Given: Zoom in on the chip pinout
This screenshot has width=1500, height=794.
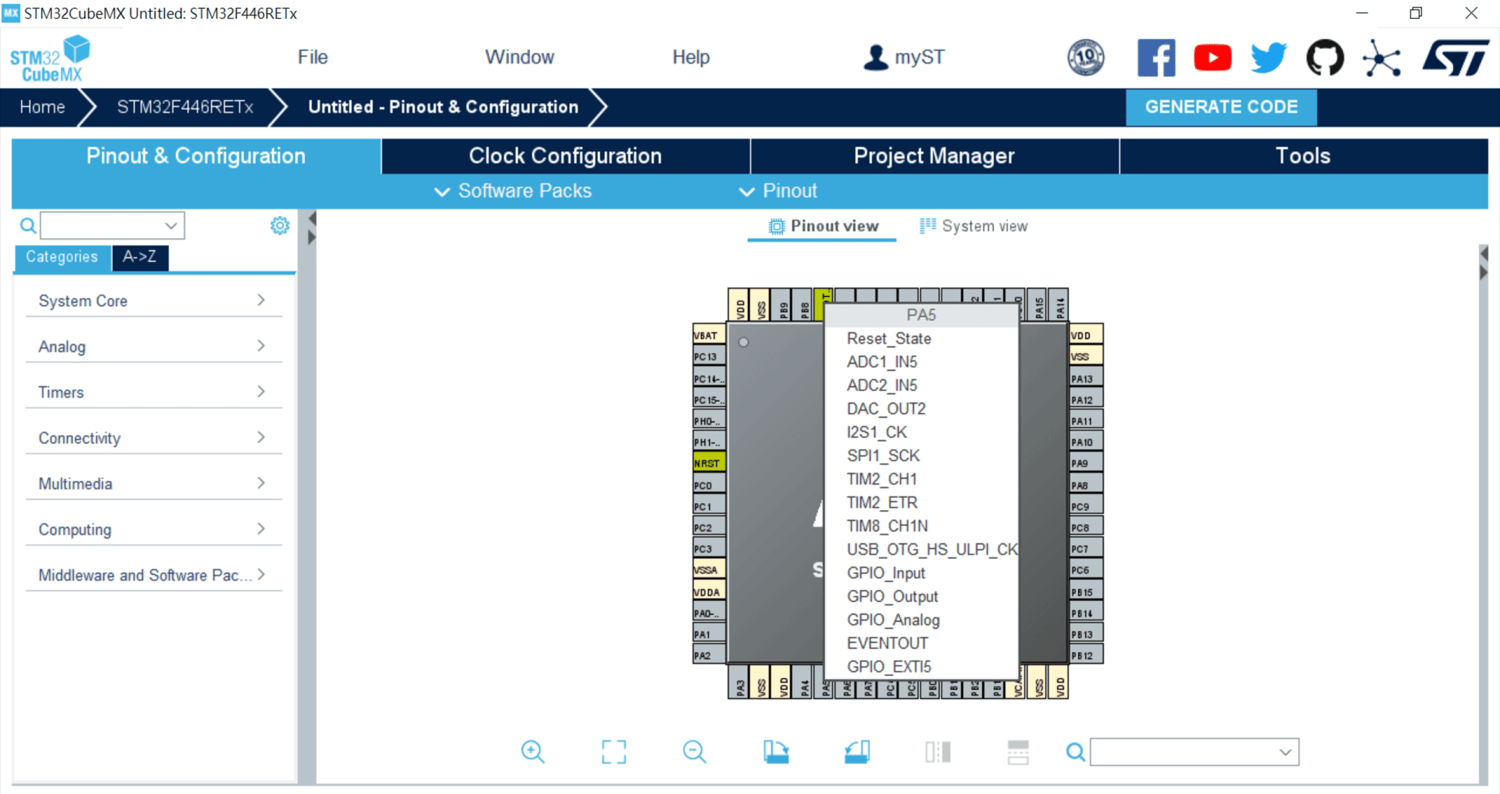Looking at the screenshot, I should 533,752.
